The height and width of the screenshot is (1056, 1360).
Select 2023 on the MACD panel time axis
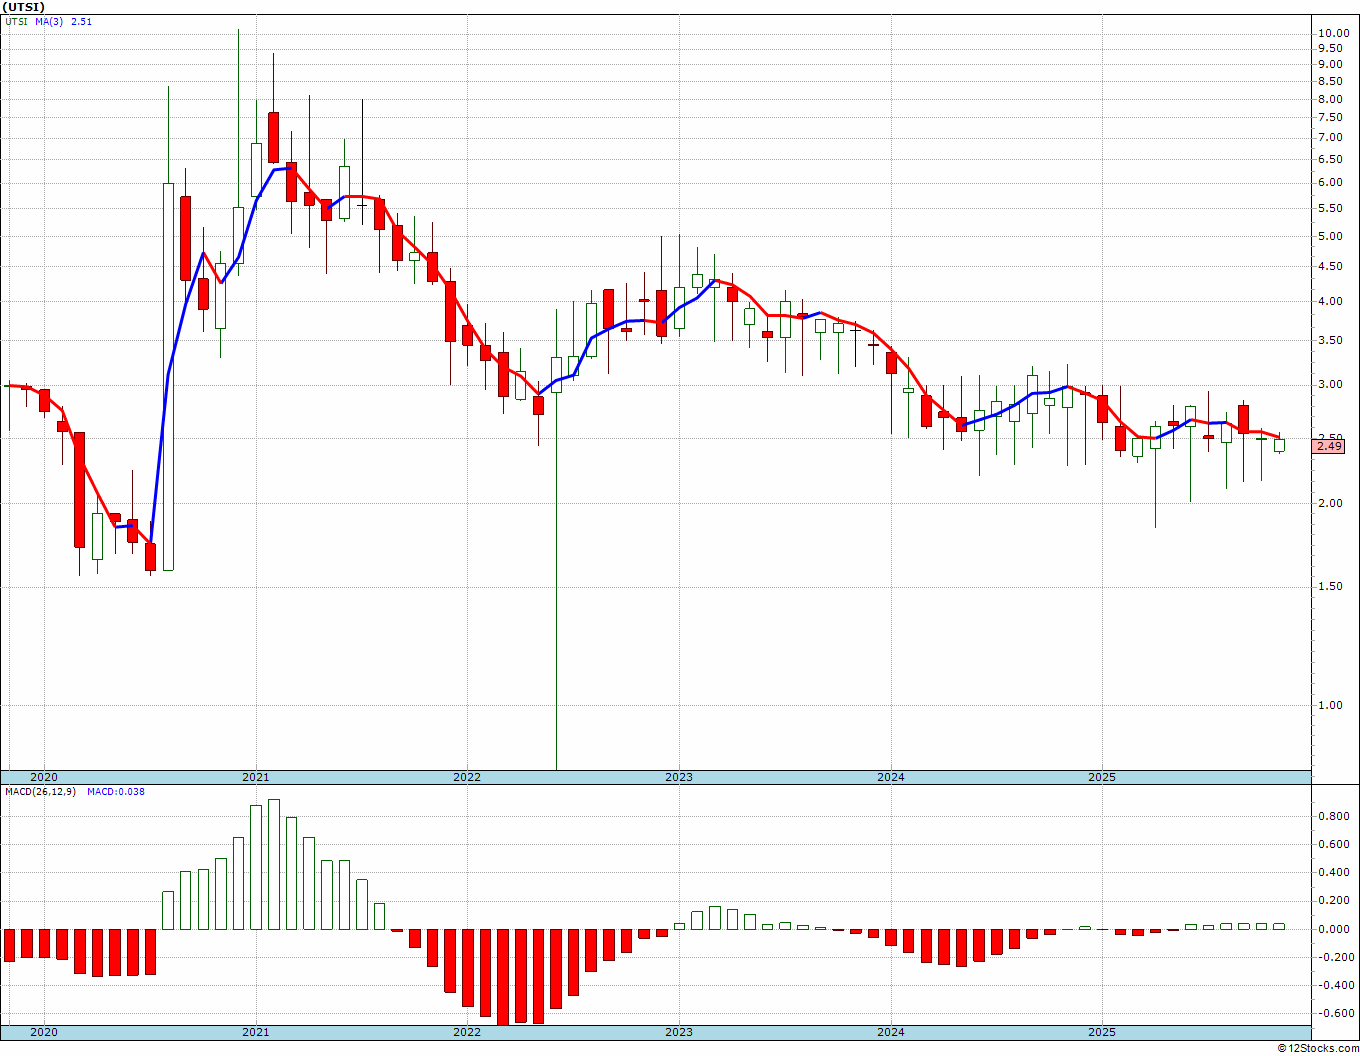[x=679, y=1032]
